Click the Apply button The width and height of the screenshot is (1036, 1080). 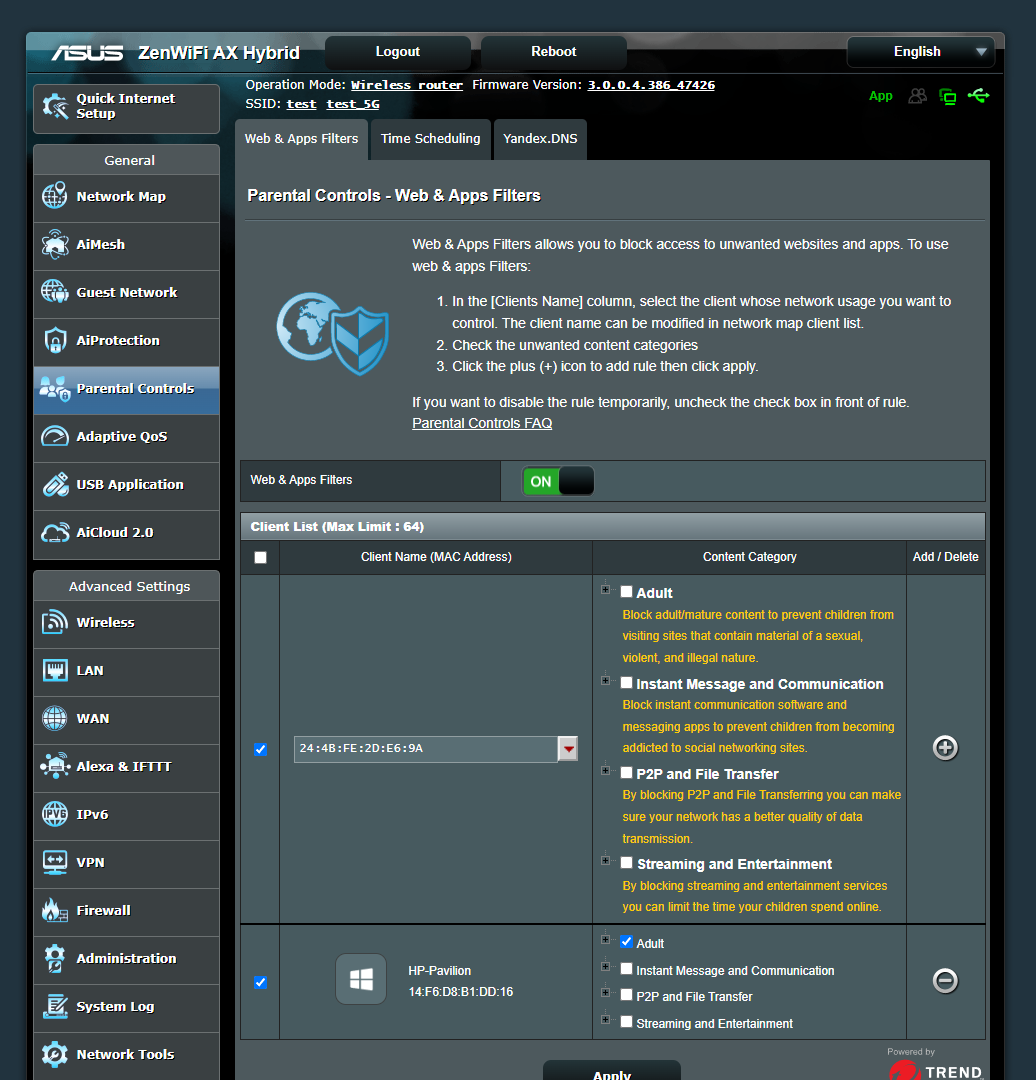(x=611, y=1073)
